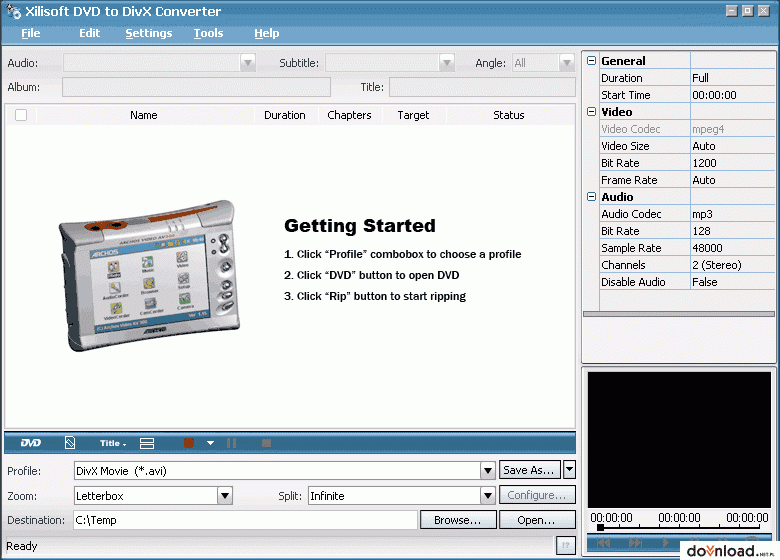Click the Configure... button
This screenshot has height=560, width=780.
[537, 495]
